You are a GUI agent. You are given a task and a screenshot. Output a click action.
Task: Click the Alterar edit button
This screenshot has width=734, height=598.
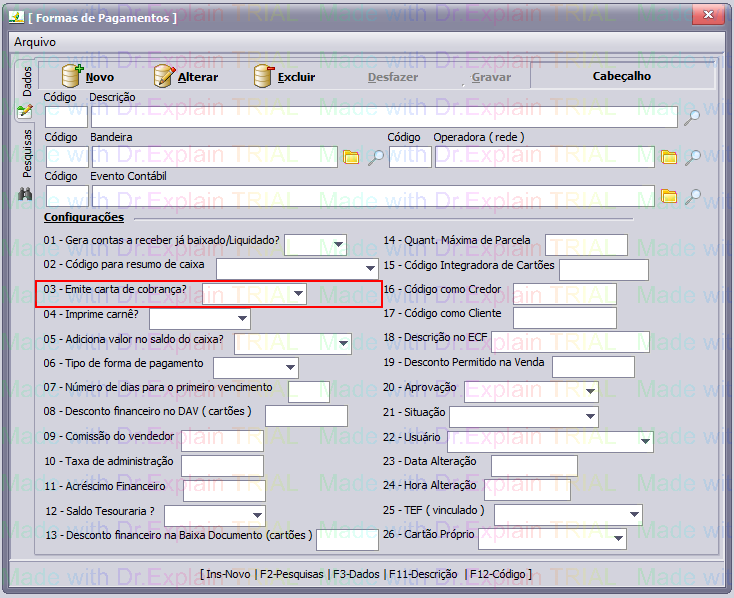[185, 76]
